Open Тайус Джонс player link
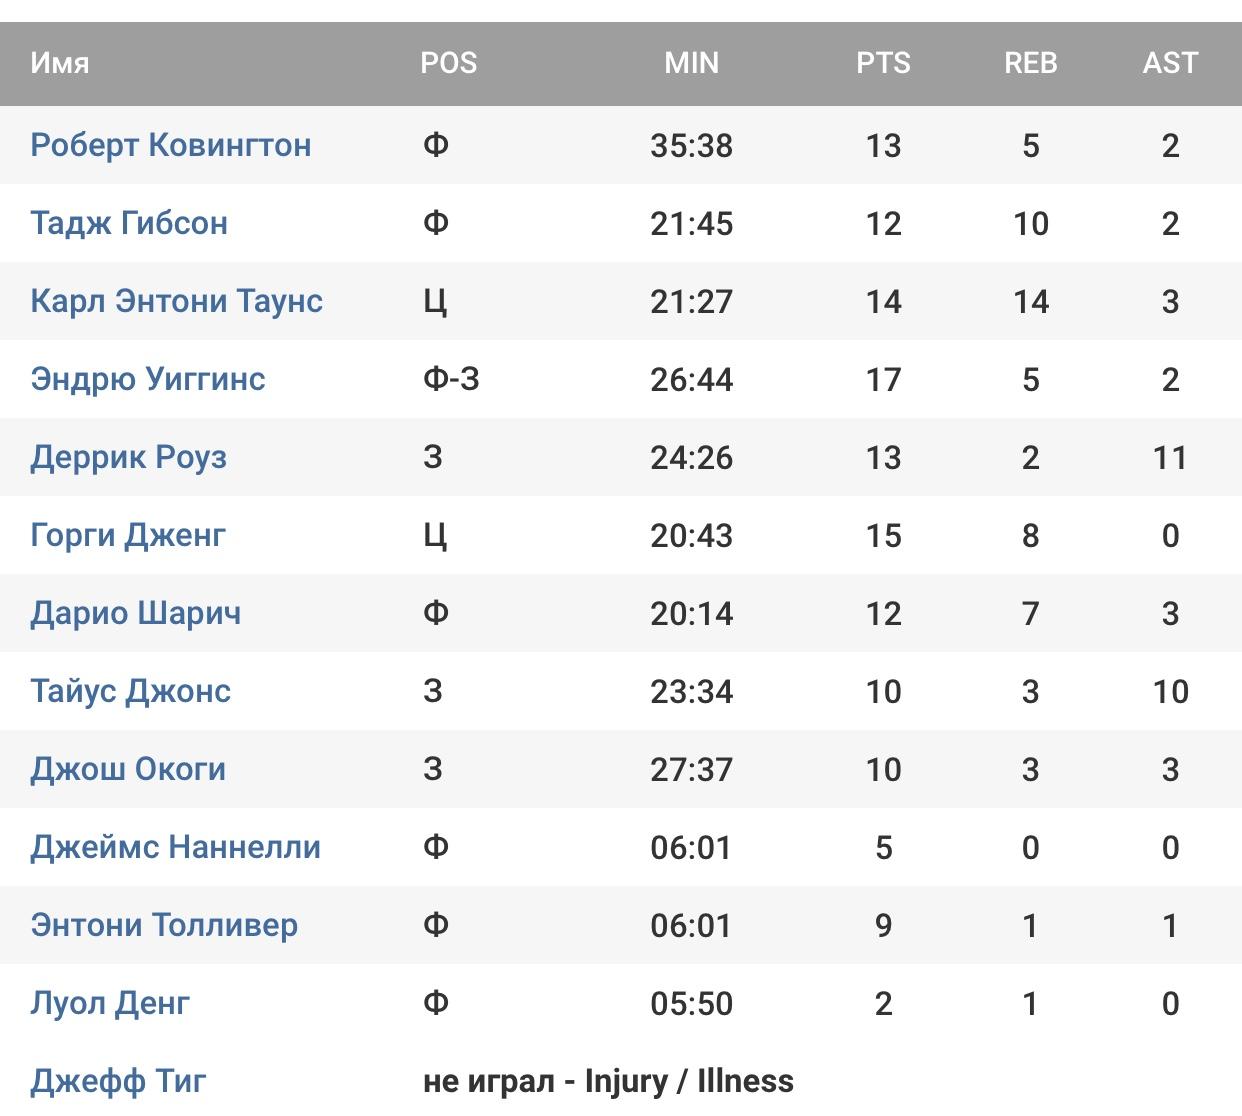The image size is (1242, 1116). (x=131, y=691)
